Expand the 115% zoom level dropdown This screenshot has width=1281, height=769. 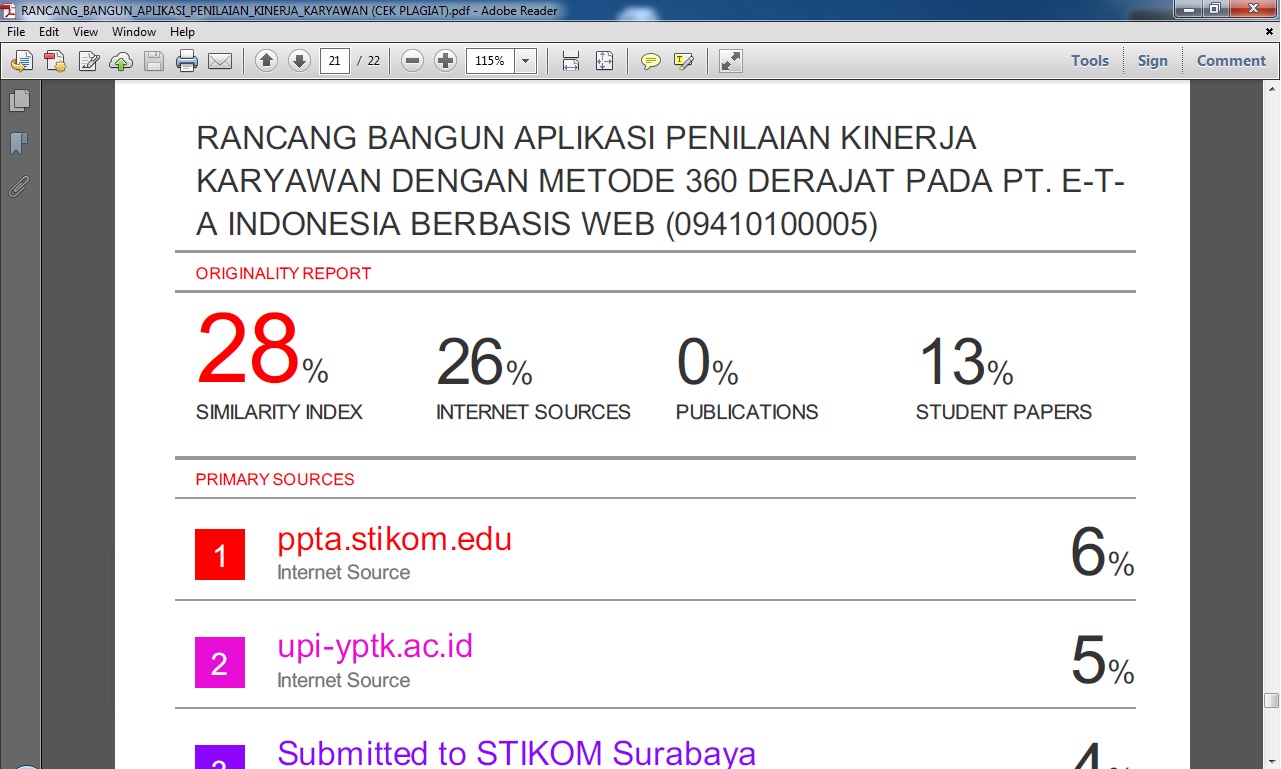[x=526, y=61]
